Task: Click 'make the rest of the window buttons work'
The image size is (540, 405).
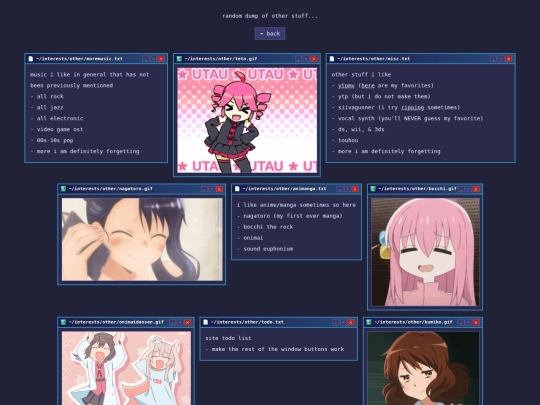Action: pos(275,349)
